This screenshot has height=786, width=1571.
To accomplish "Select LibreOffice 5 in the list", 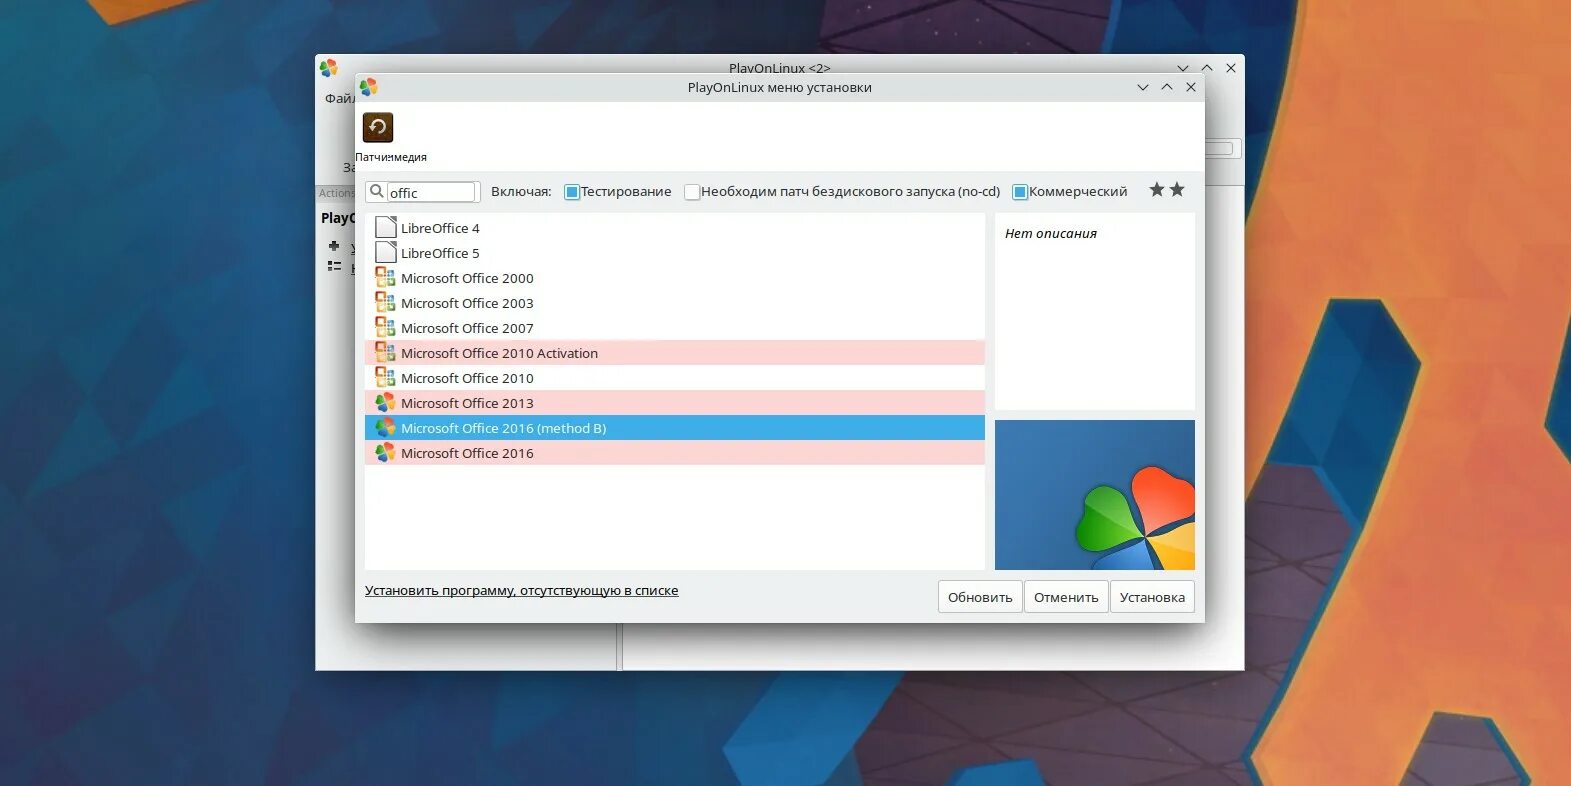I will click(x=675, y=253).
